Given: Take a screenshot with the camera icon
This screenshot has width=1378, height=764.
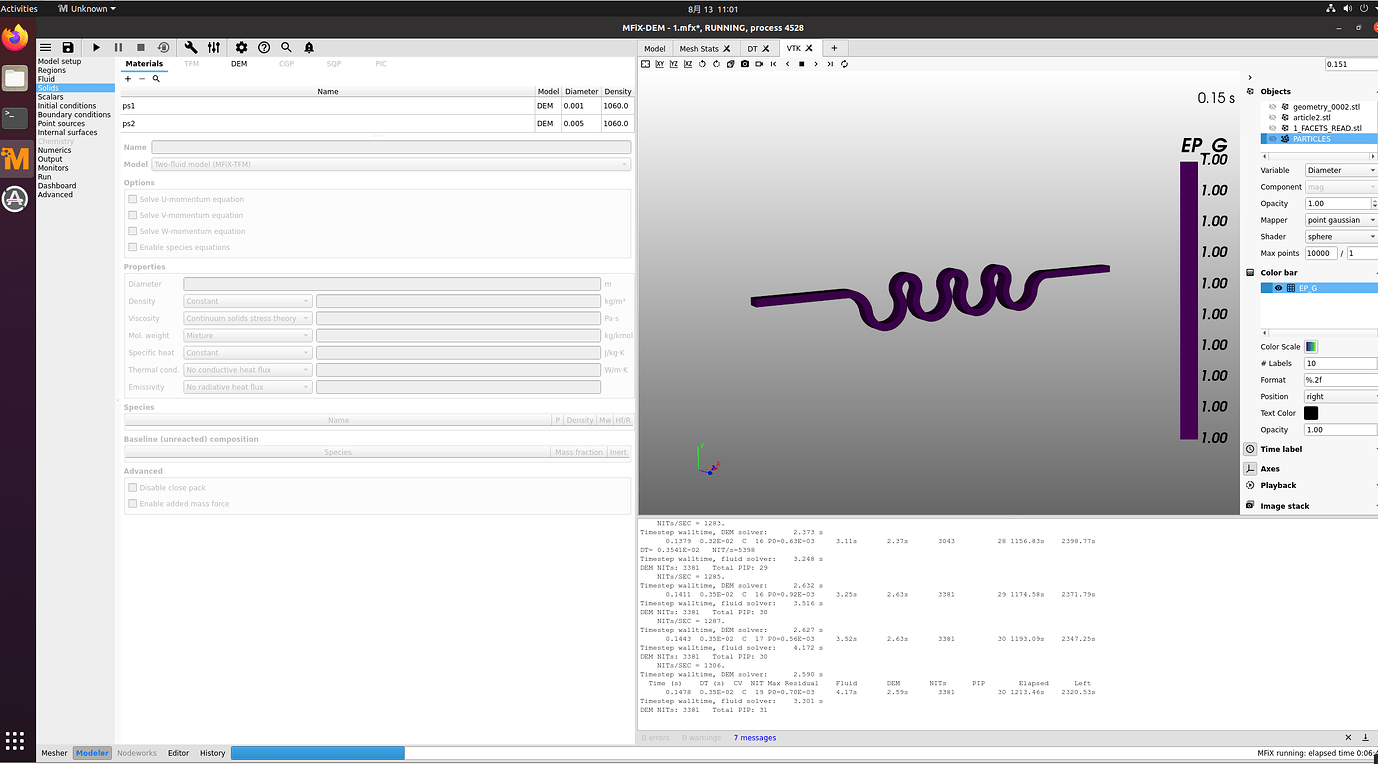Looking at the screenshot, I should tap(745, 64).
